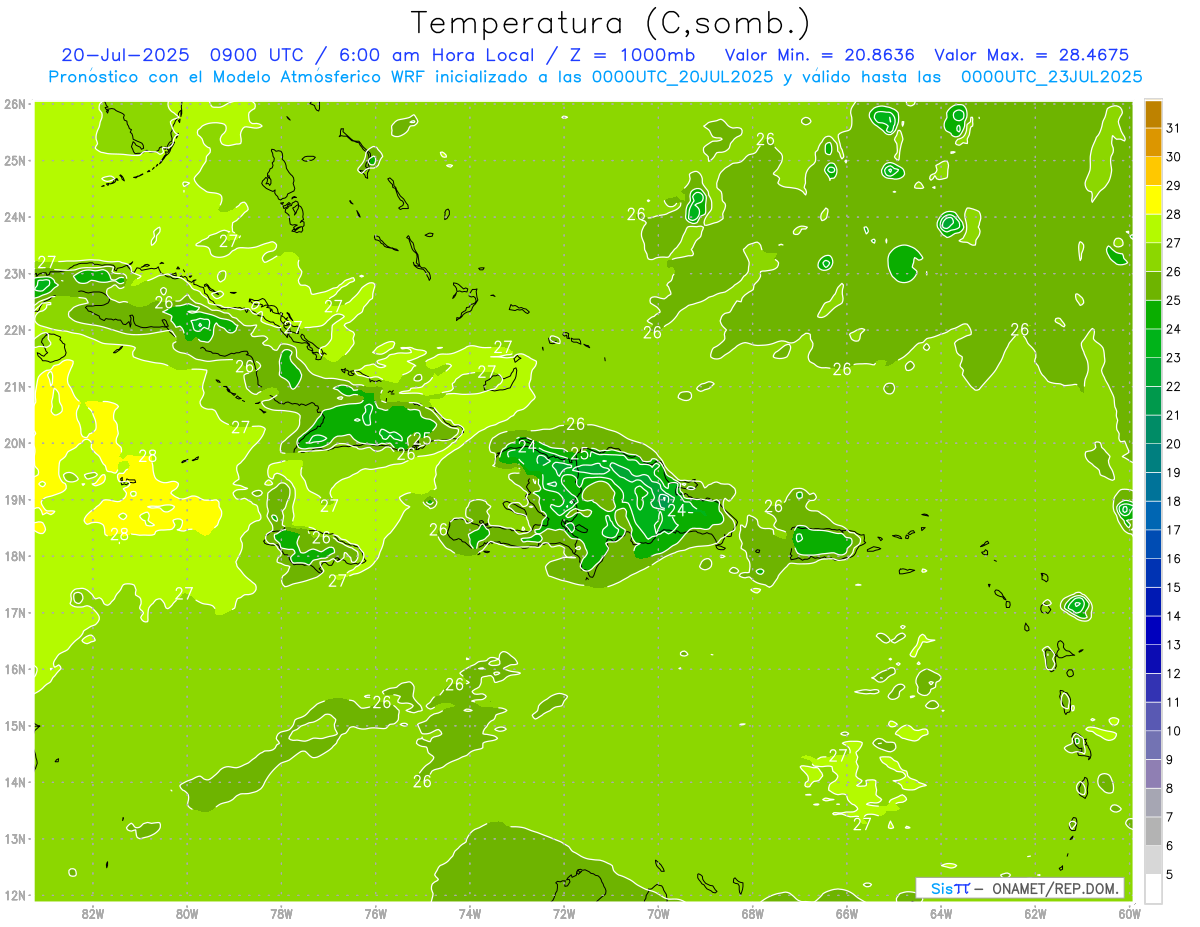
Task: Click the "70W" longitude axis label
Action: coord(658,913)
